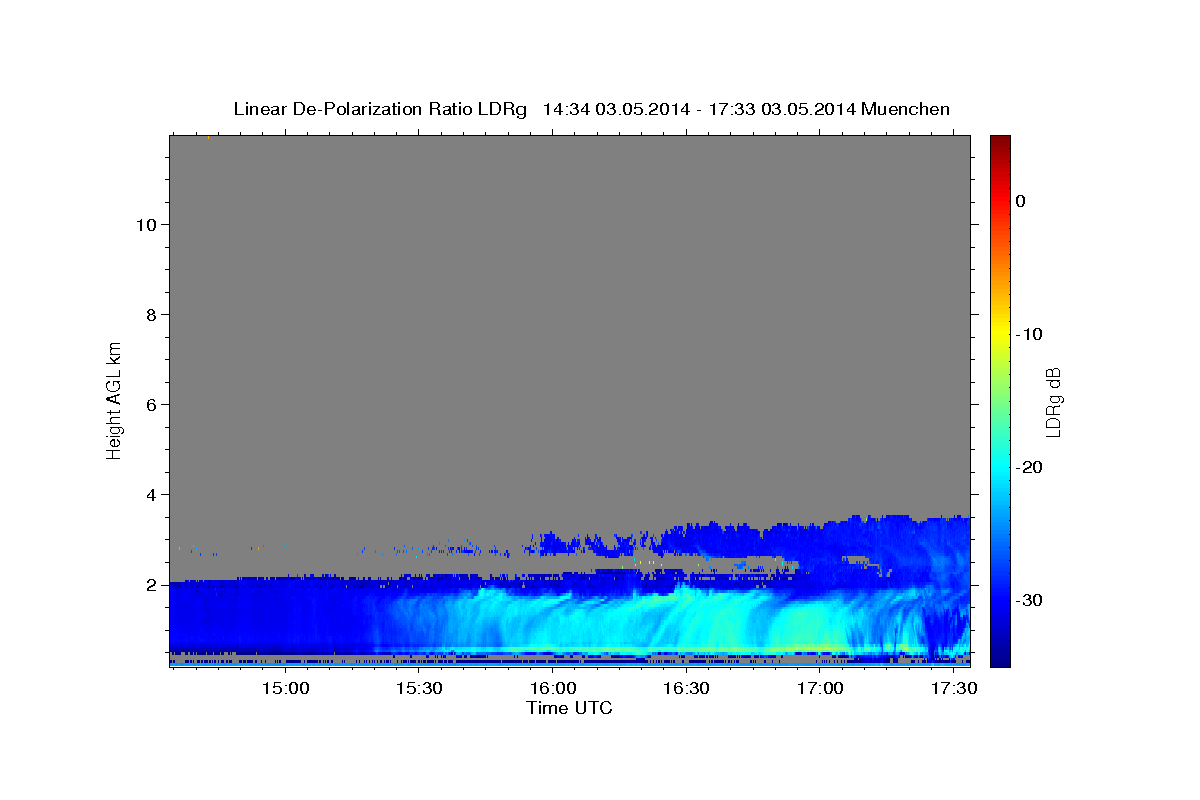Click the 17:30 time tick label
Screen dimensions: 1200x800
coord(953,690)
